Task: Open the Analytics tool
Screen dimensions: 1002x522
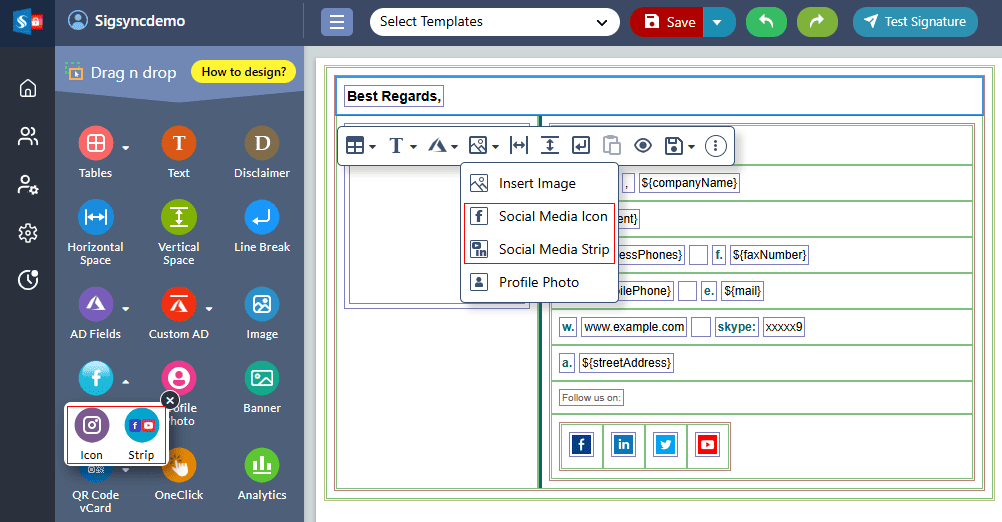Action: click(261, 465)
